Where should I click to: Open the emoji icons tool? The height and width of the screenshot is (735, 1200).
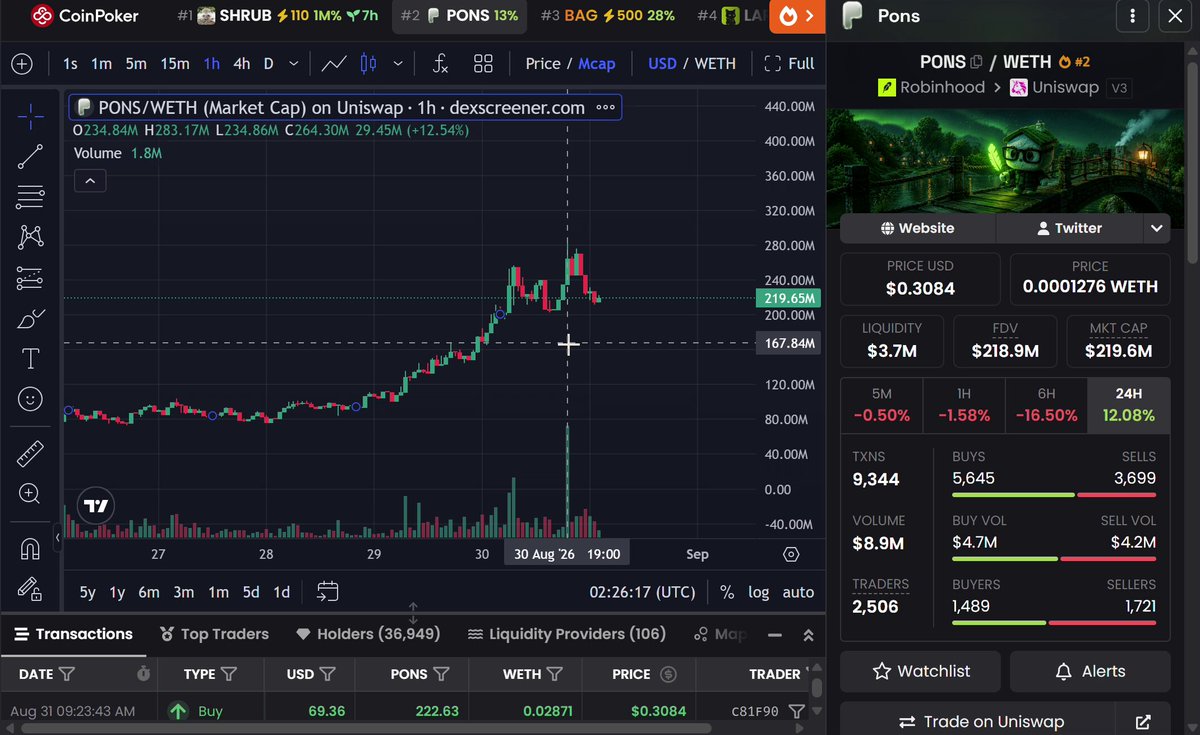(x=30, y=400)
